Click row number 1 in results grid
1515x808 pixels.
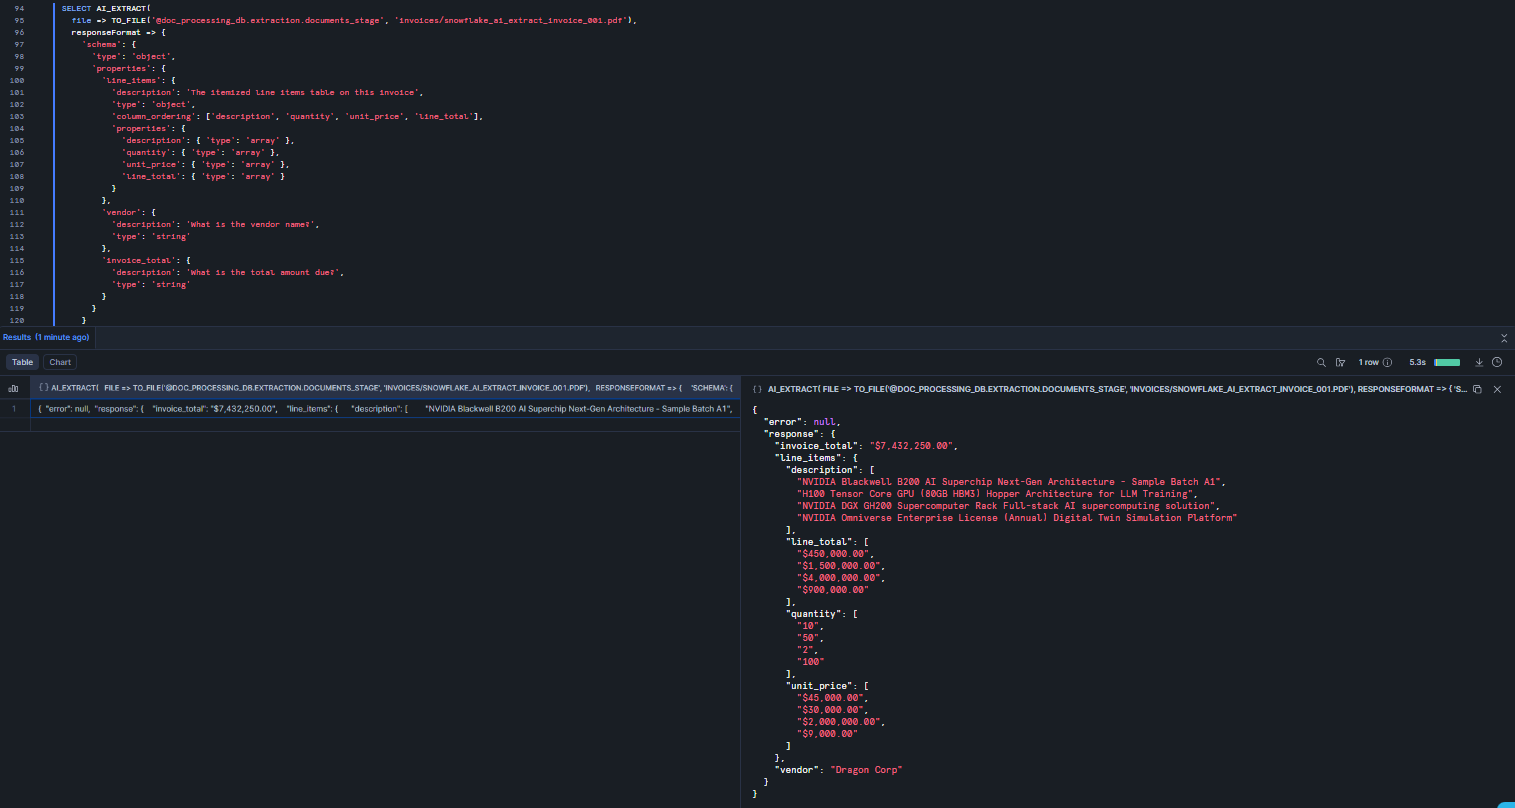(x=14, y=409)
